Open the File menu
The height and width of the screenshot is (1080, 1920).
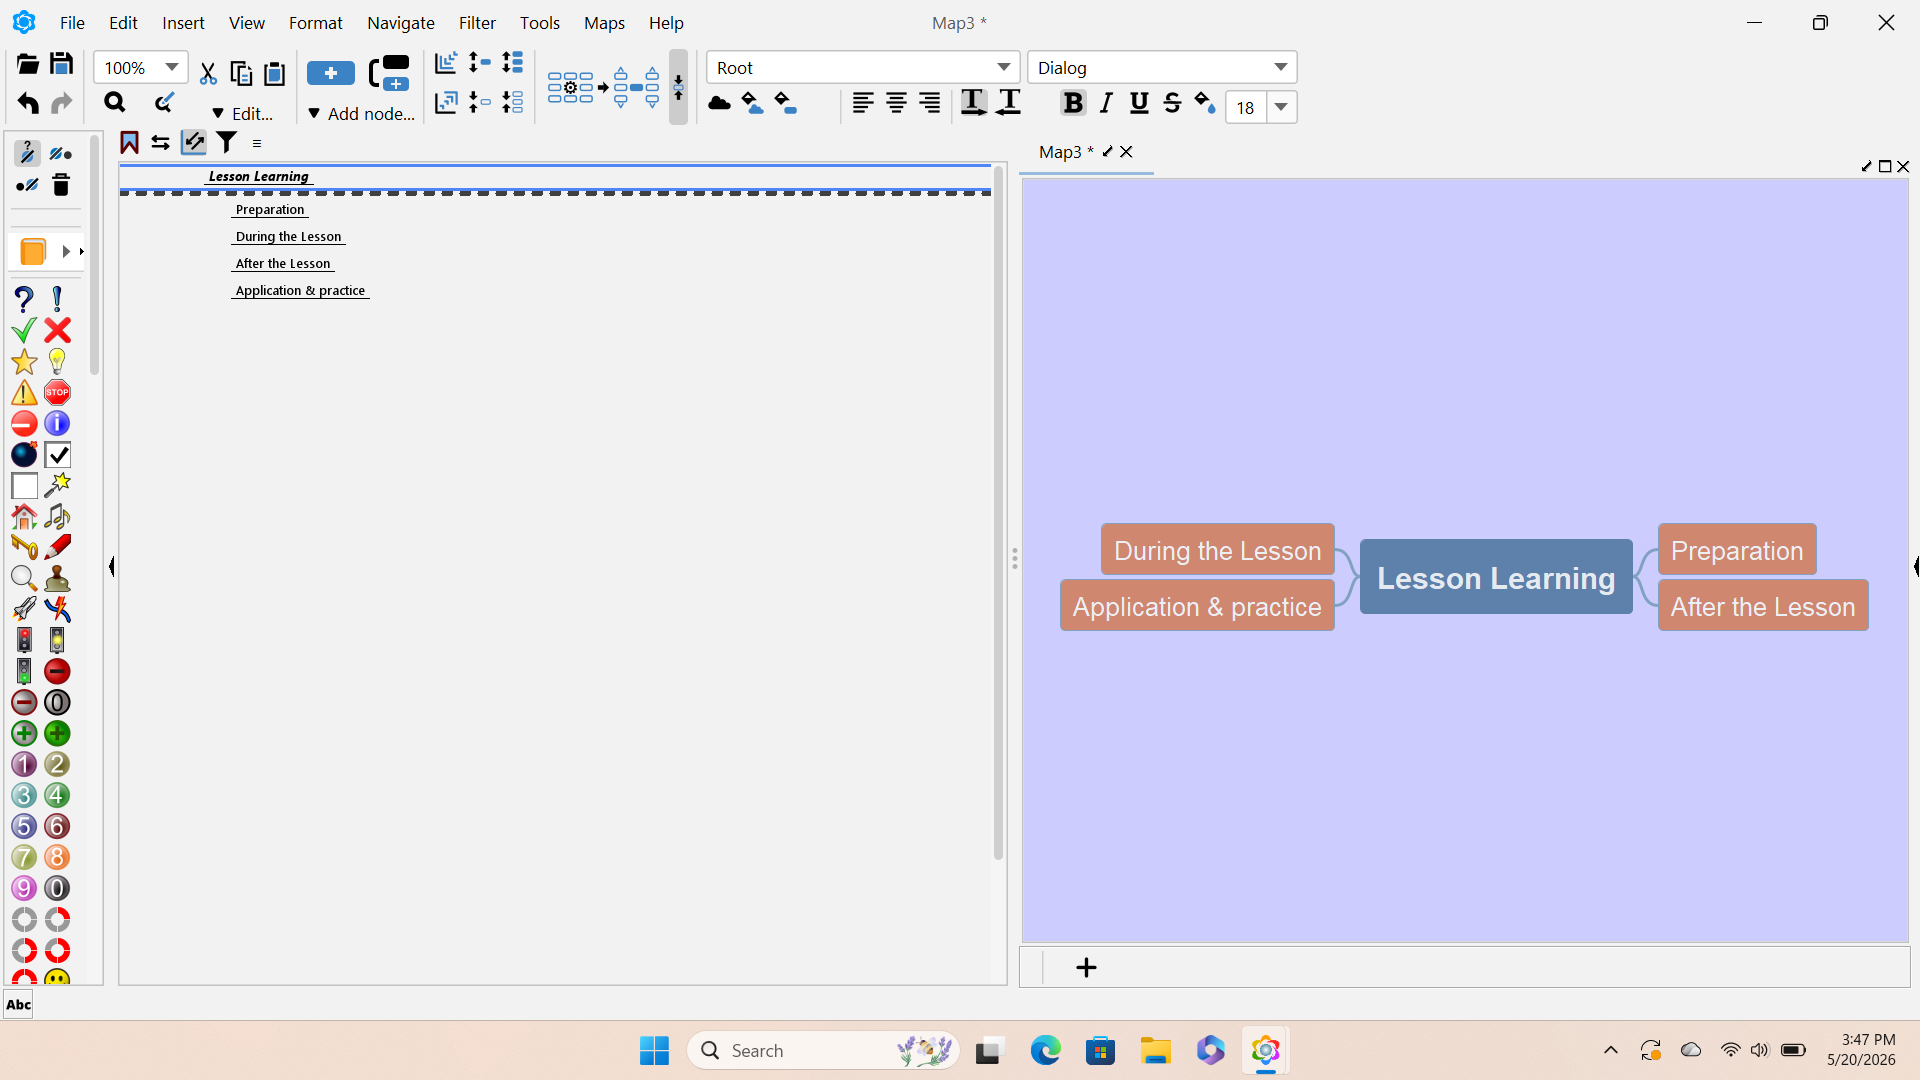click(72, 22)
